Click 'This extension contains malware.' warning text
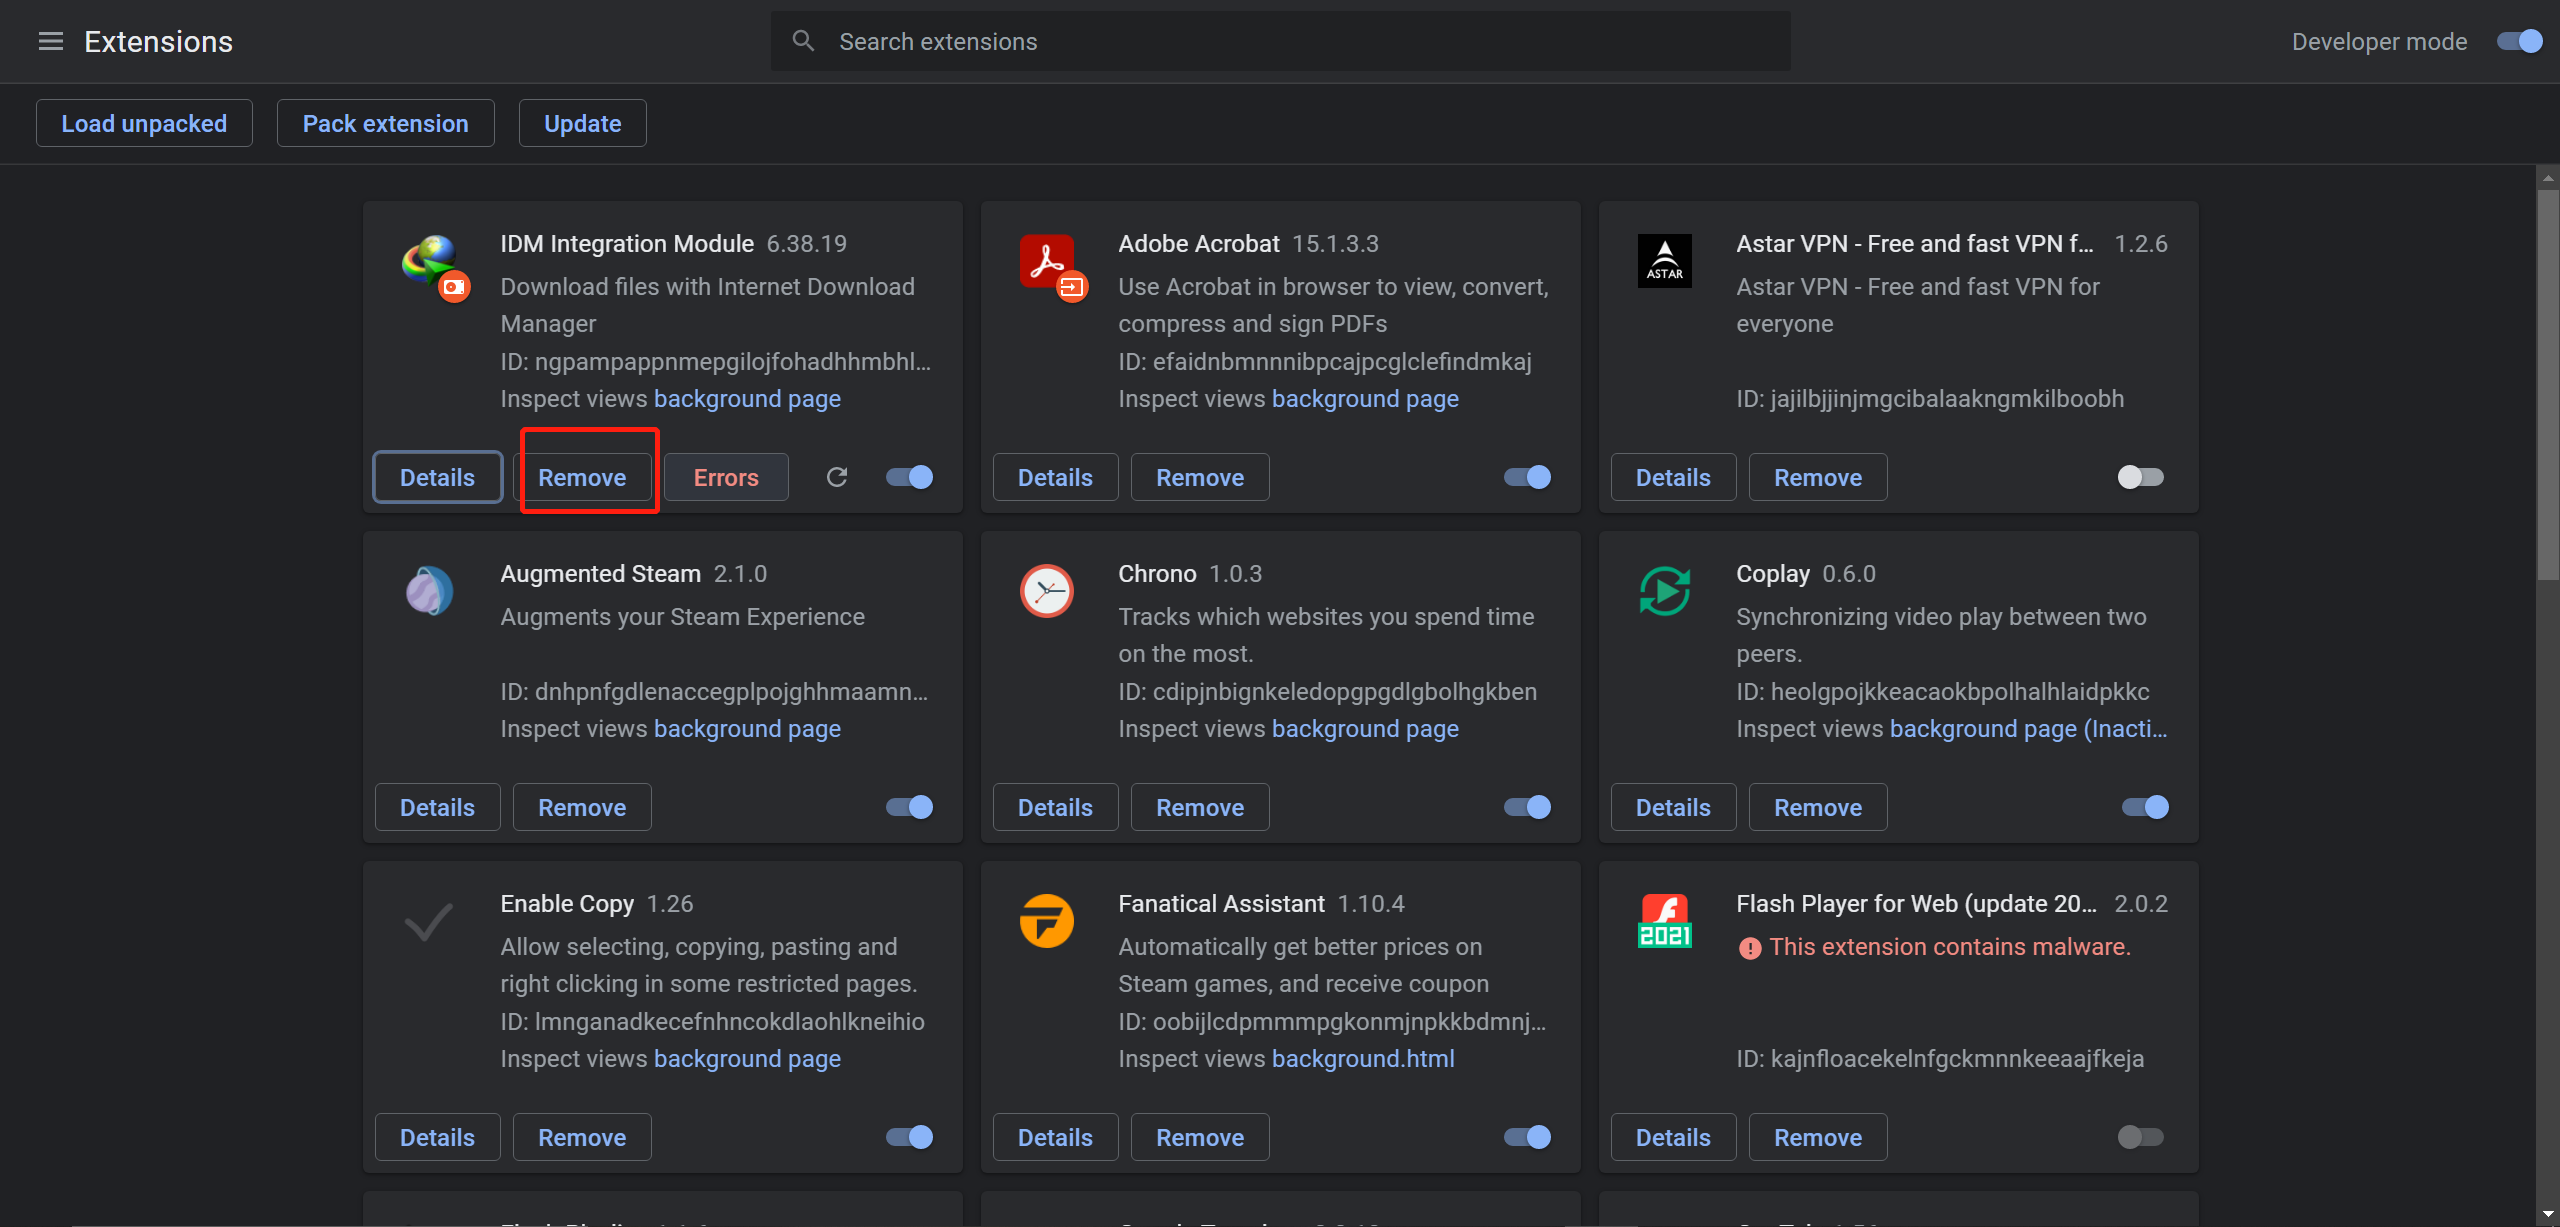This screenshot has height=1227, width=2560. (x=1950, y=947)
